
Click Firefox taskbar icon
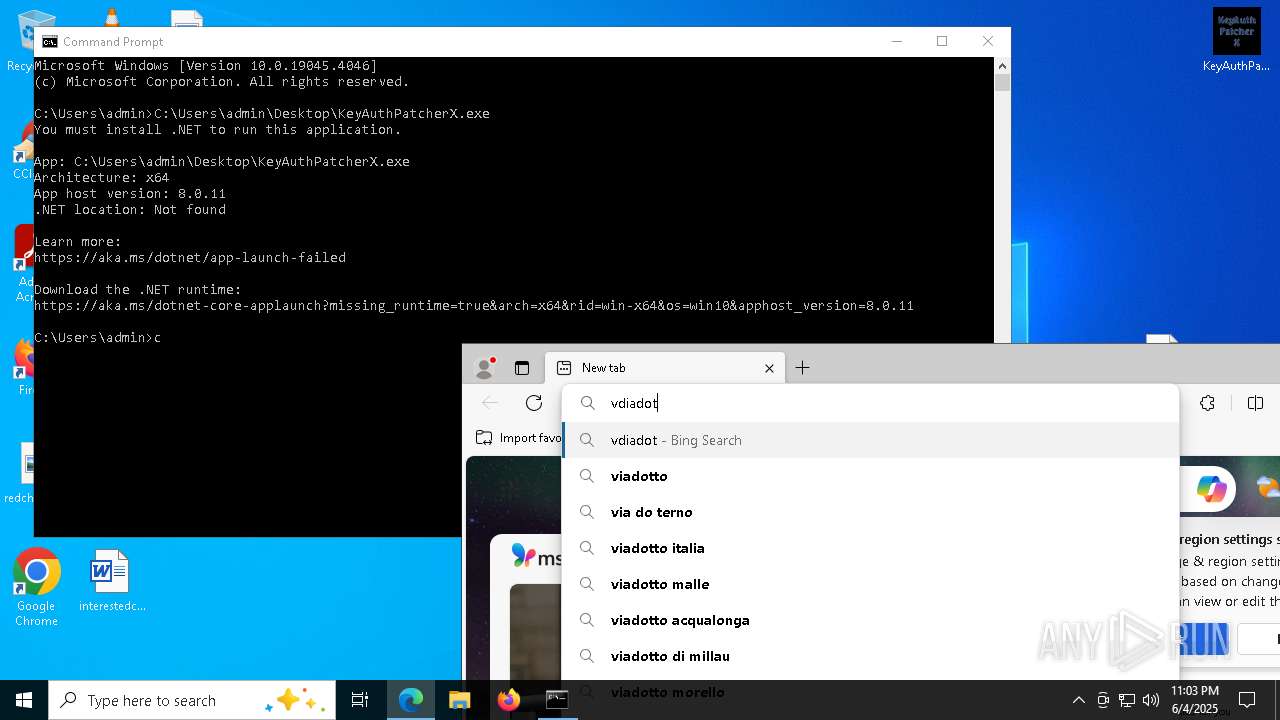(508, 700)
